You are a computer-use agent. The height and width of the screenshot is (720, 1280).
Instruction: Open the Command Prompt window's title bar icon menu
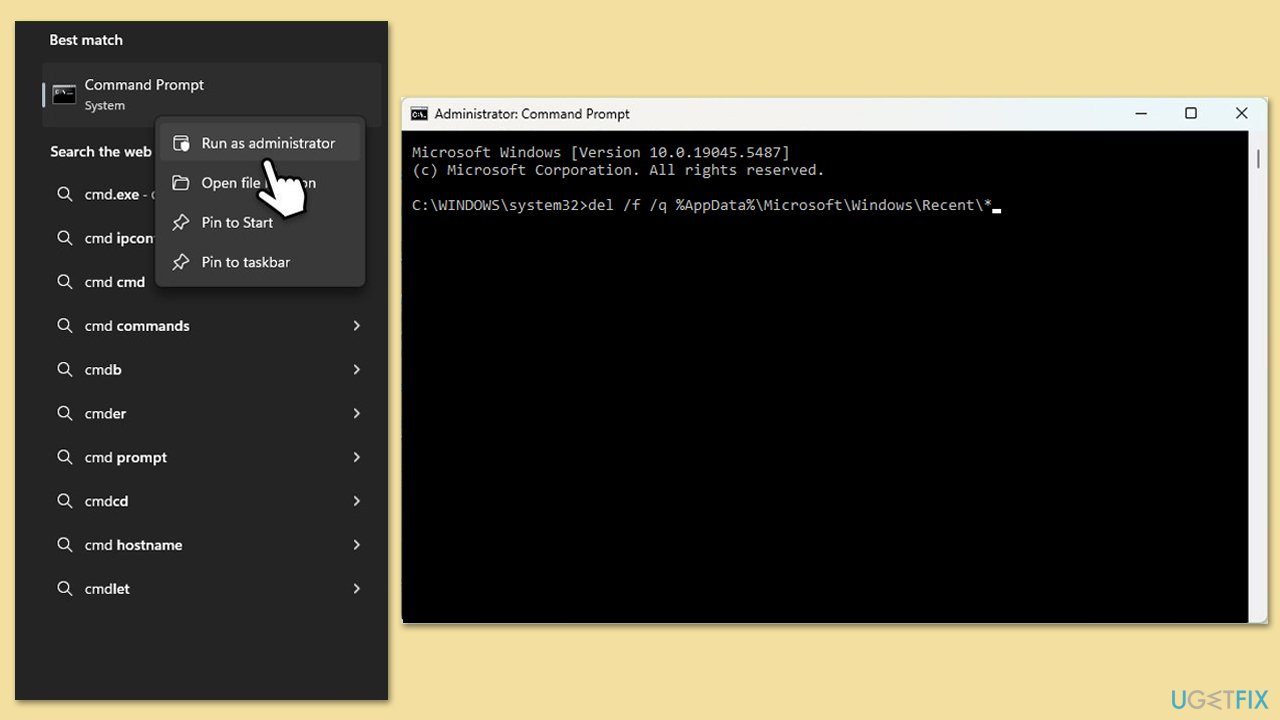pyautogui.click(x=420, y=114)
